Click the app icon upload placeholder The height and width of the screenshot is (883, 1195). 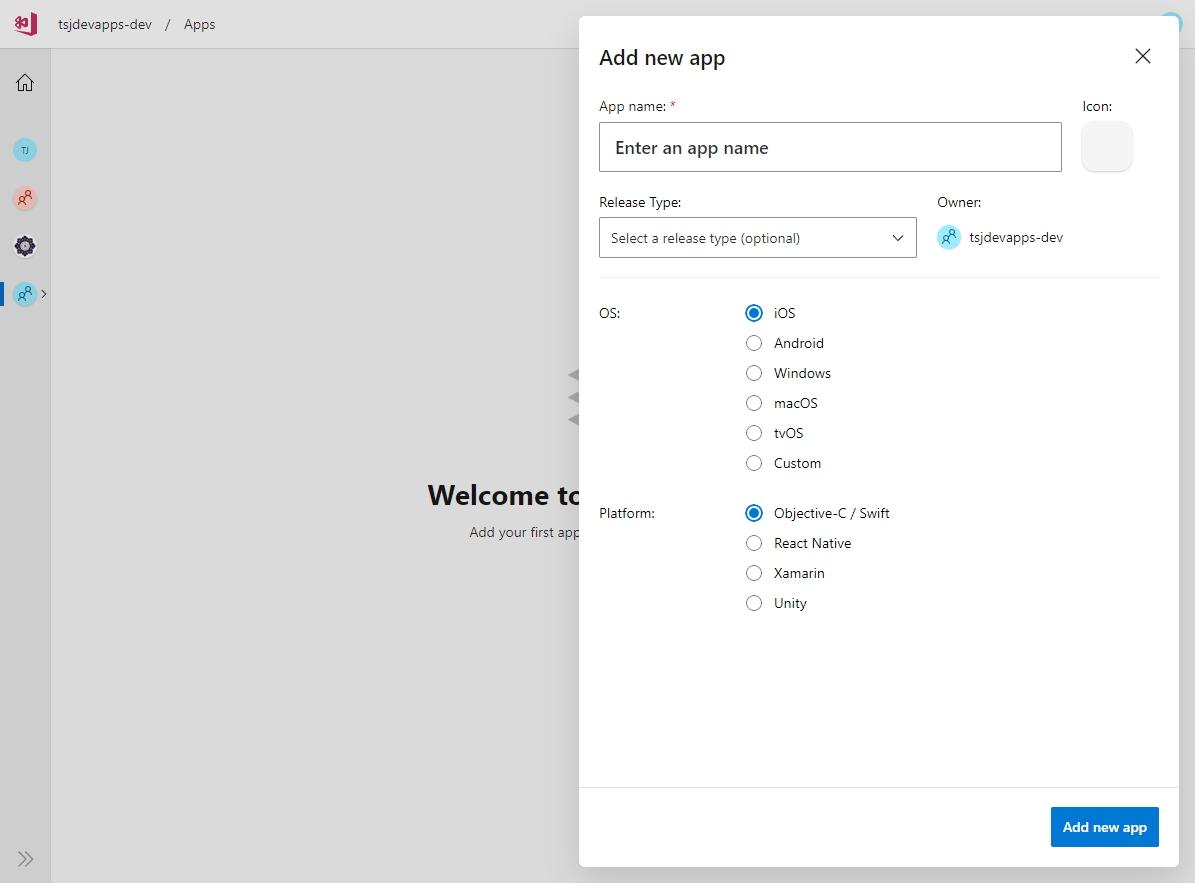click(x=1107, y=147)
